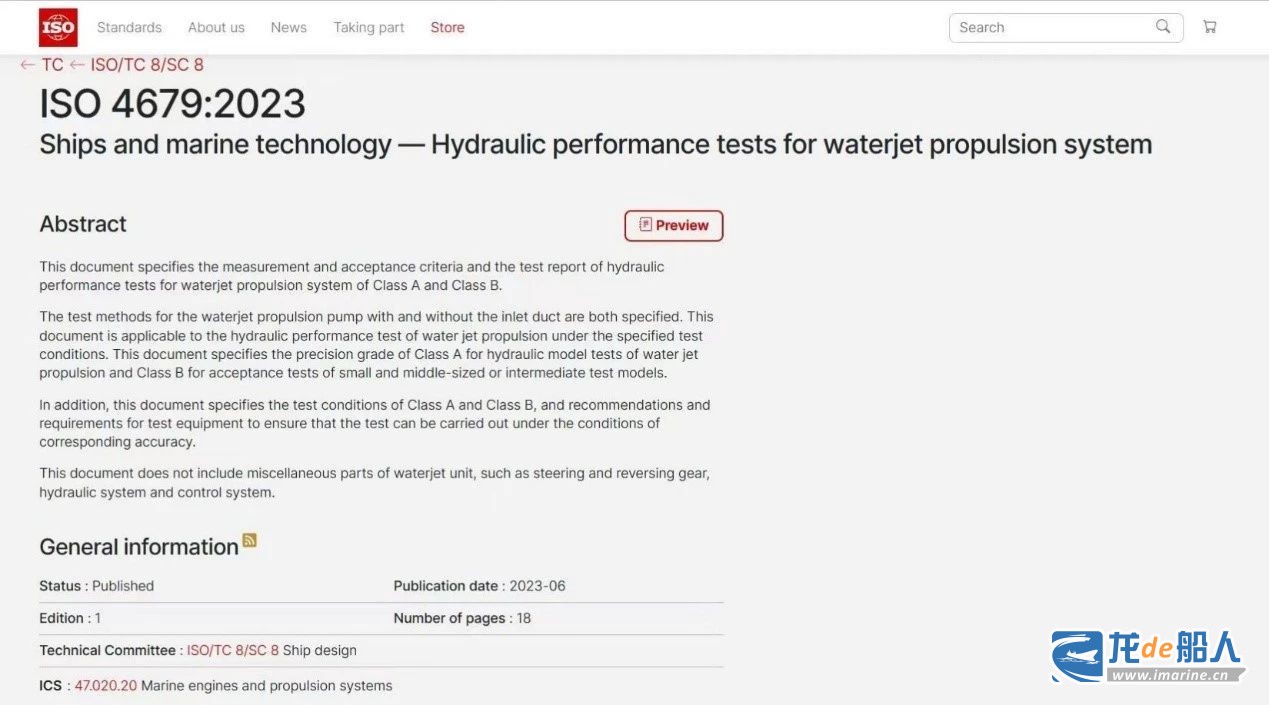The image size is (1269, 705).
Task: Open the News section
Action: click(288, 28)
